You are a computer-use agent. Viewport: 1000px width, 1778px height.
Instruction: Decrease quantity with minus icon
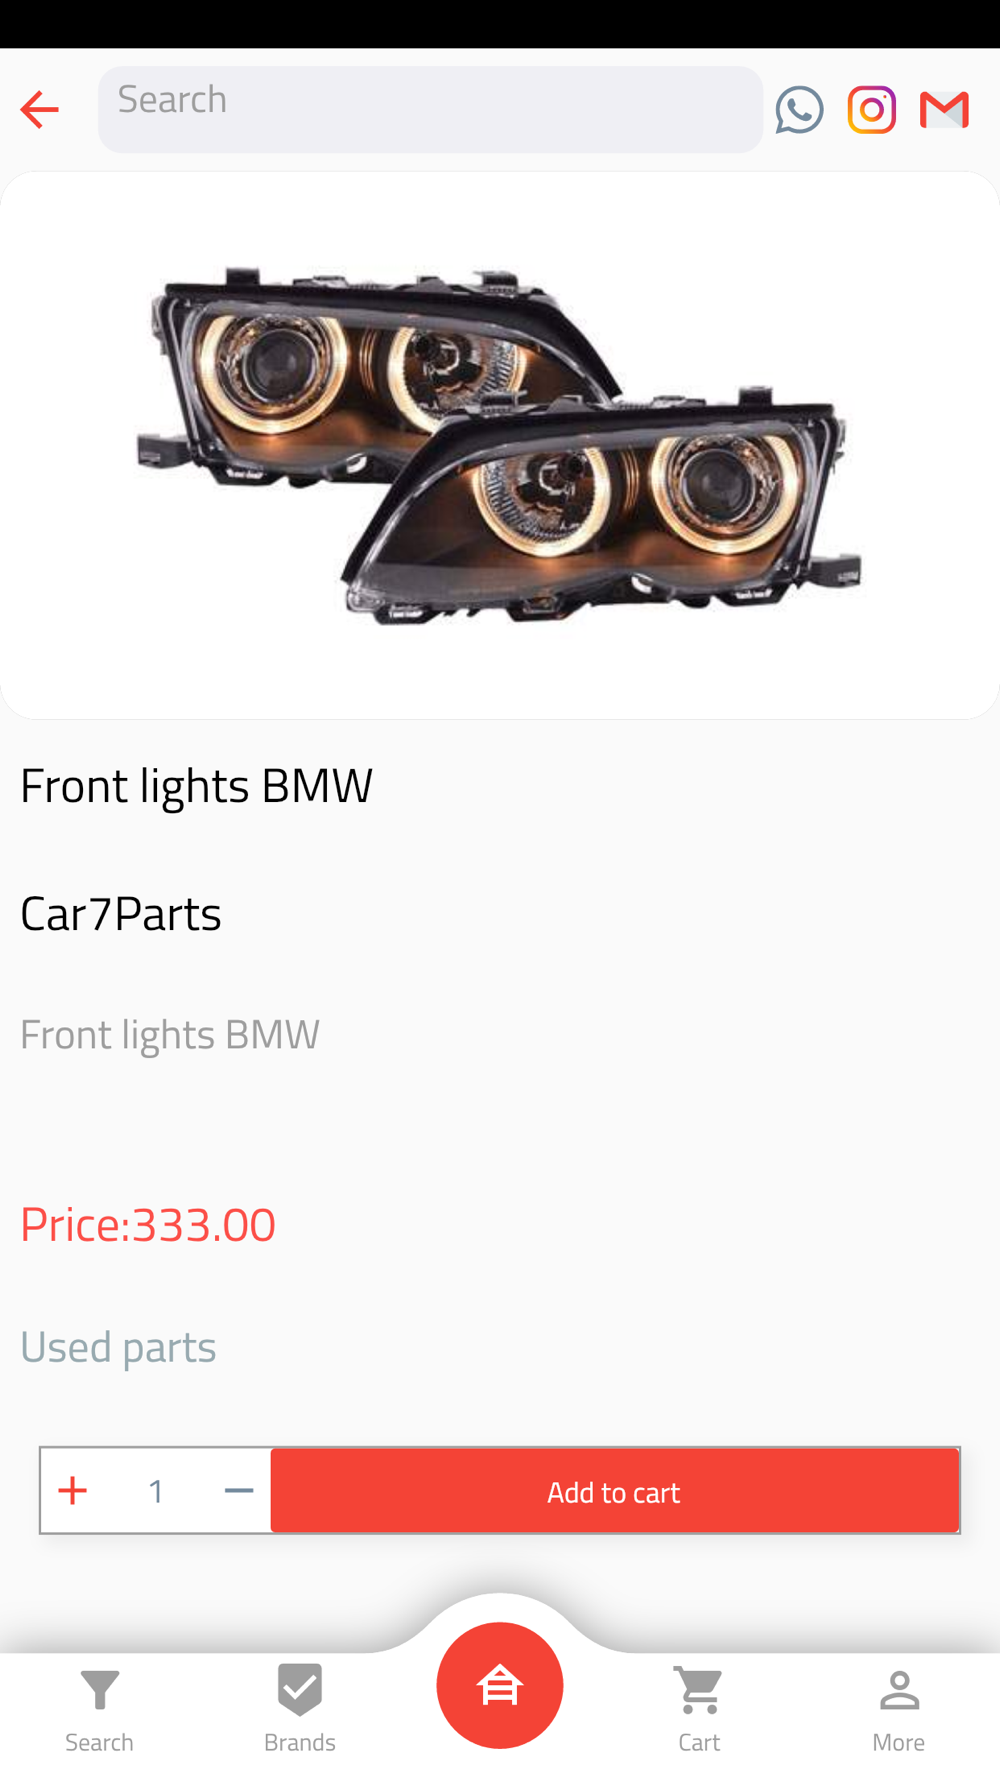coord(239,1490)
